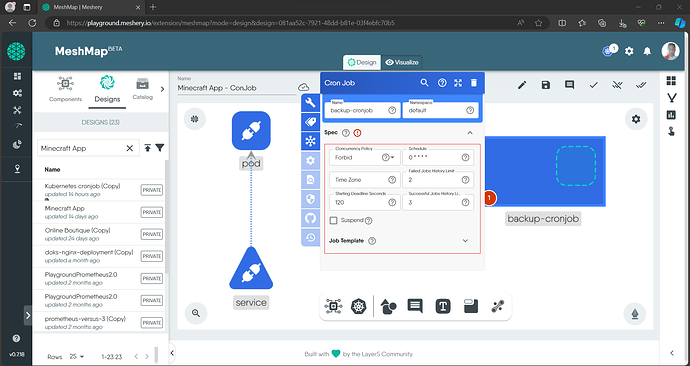Open components icon in bottom dock

tap(334, 306)
